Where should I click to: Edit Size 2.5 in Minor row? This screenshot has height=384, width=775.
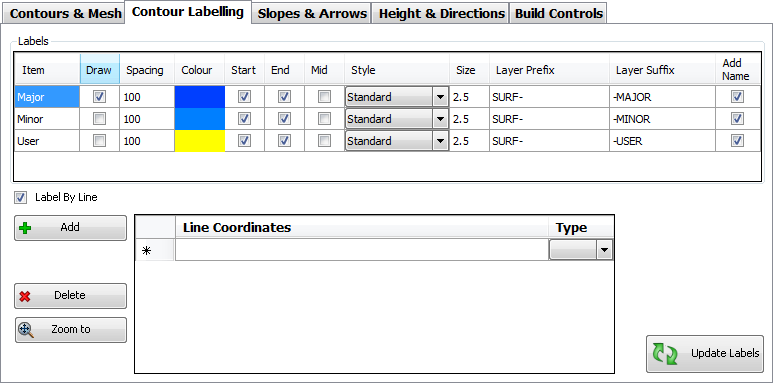(469, 119)
